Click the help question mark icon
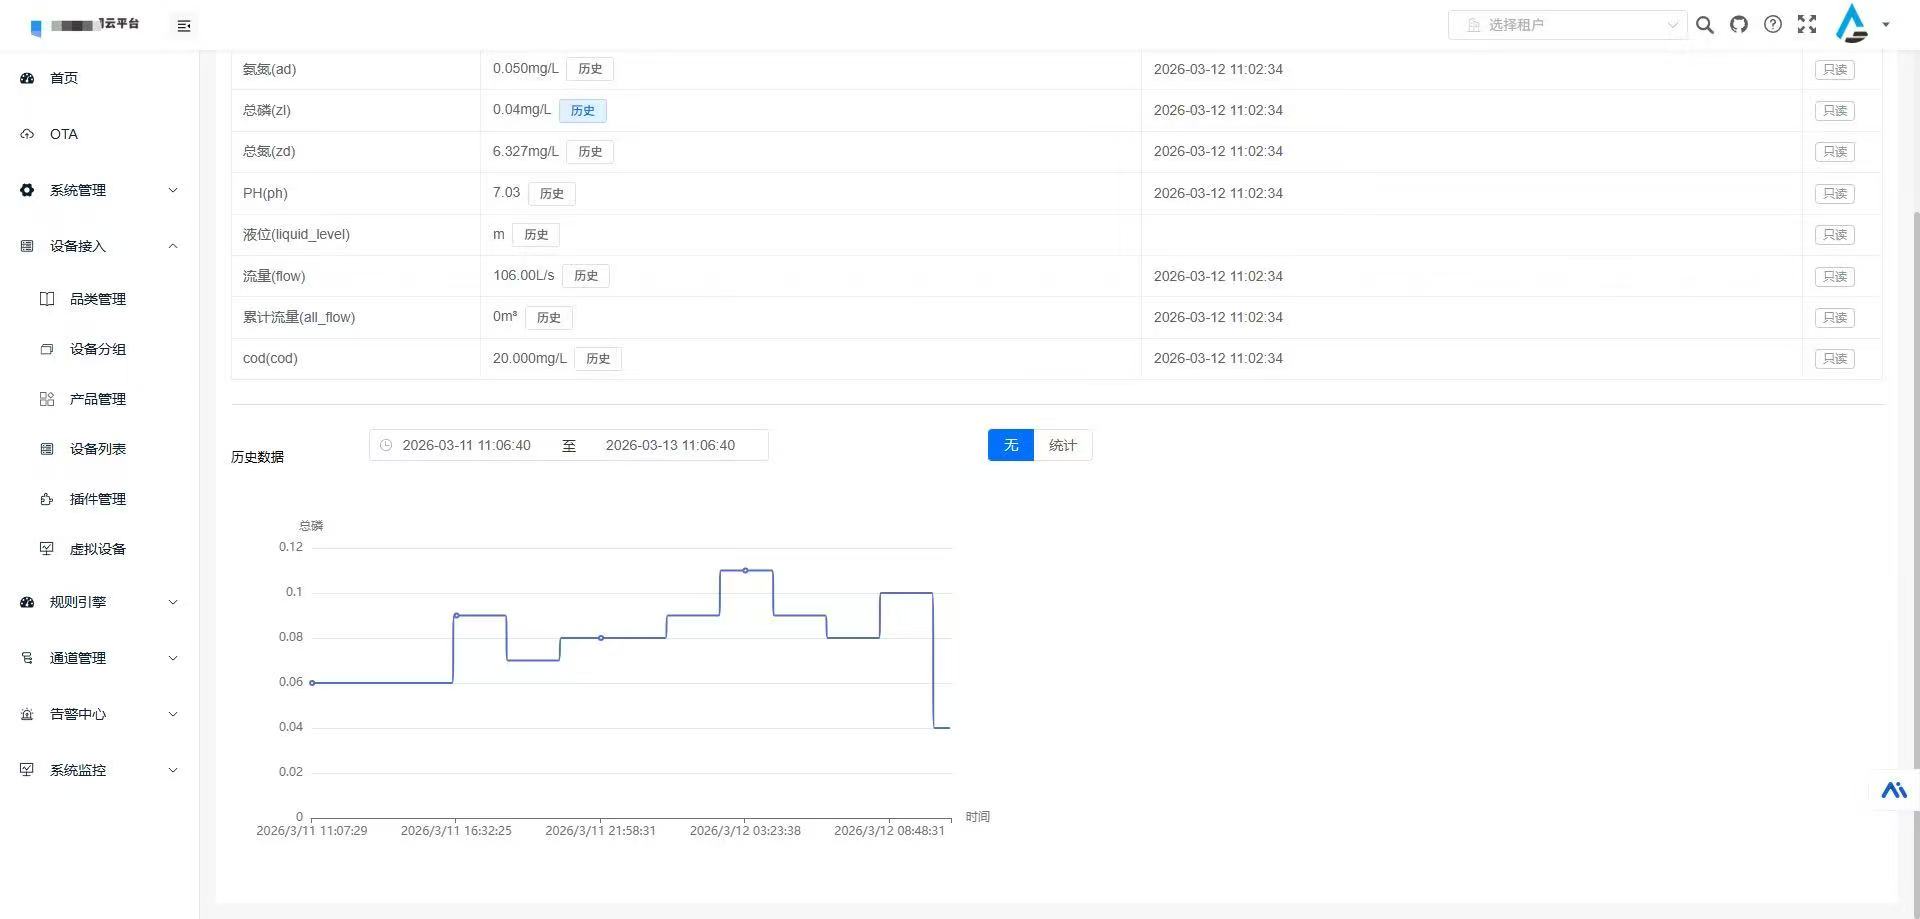Image resolution: width=1920 pixels, height=919 pixels. [1773, 25]
